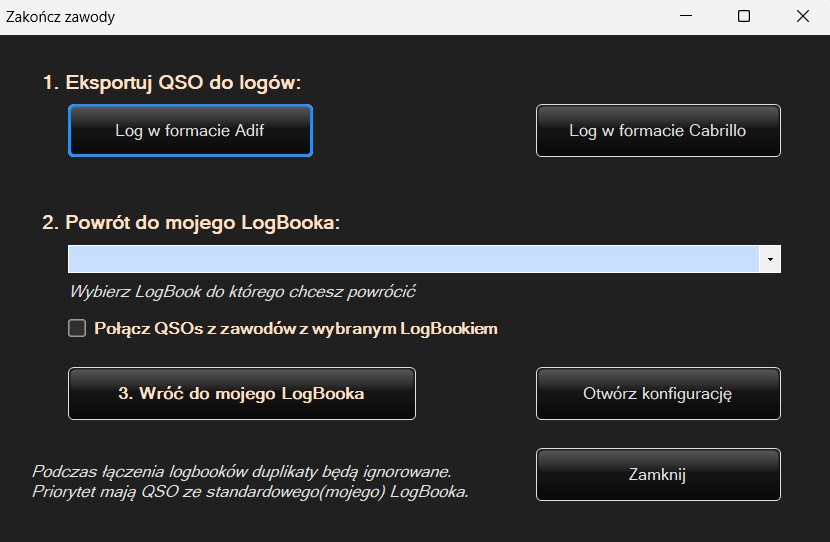Image resolution: width=830 pixels, height=542 pixels.
Task: Maximize the Zakończ zawody window
Action: pyautogui.click(x=744, y=16)
